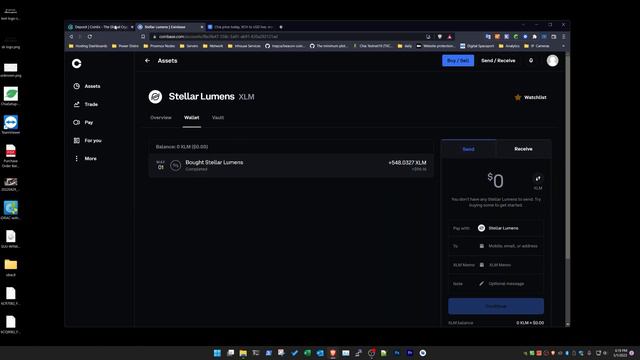This screenshot has height=360, width=640.
Task: Open Photoshop from the taskbar
Action: click(x=397, y=353)
